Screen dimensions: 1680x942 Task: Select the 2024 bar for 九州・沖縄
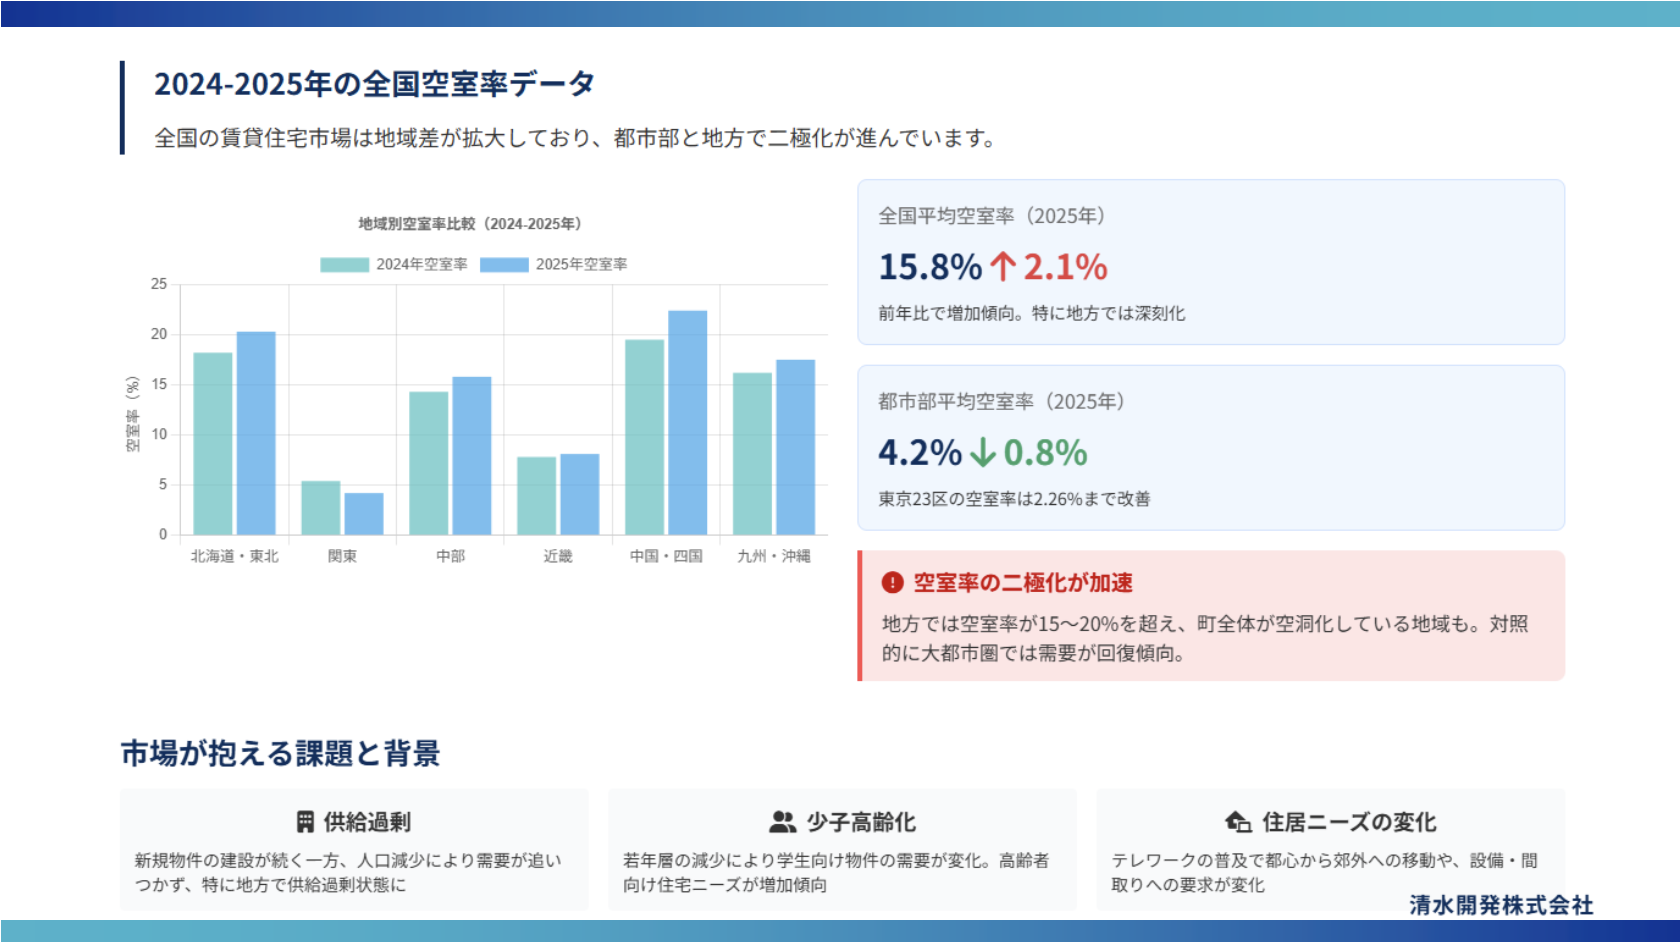[753, 454]
